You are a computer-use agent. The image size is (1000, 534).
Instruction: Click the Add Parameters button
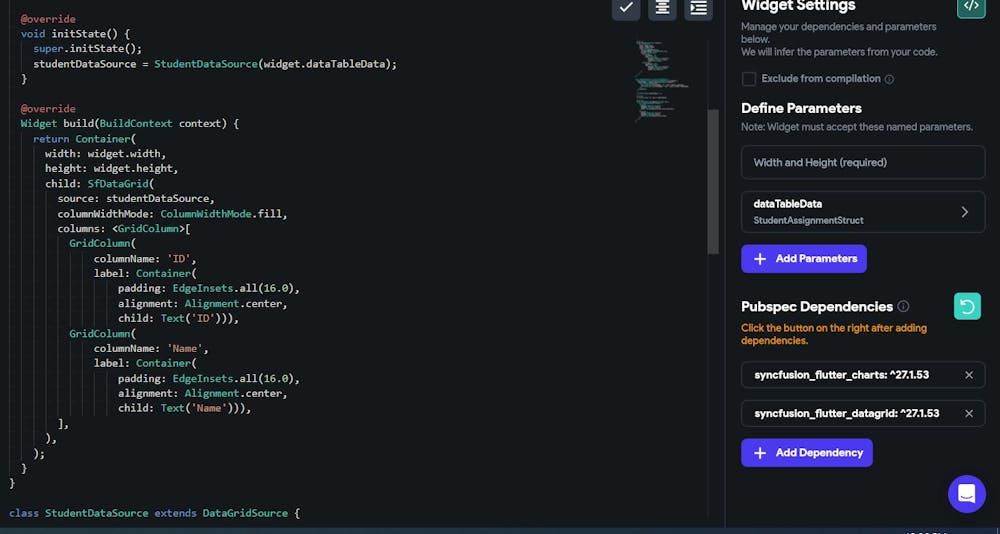click(804, 258)
